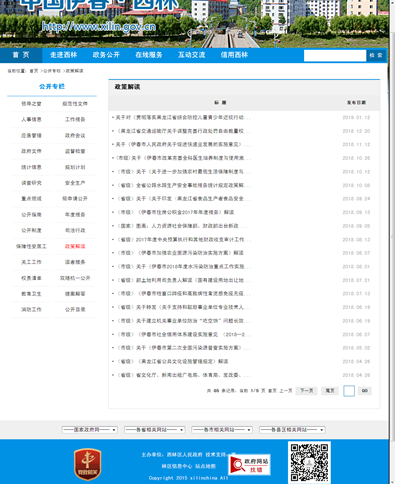Click the GO pagination button

[x=365, y=391]
